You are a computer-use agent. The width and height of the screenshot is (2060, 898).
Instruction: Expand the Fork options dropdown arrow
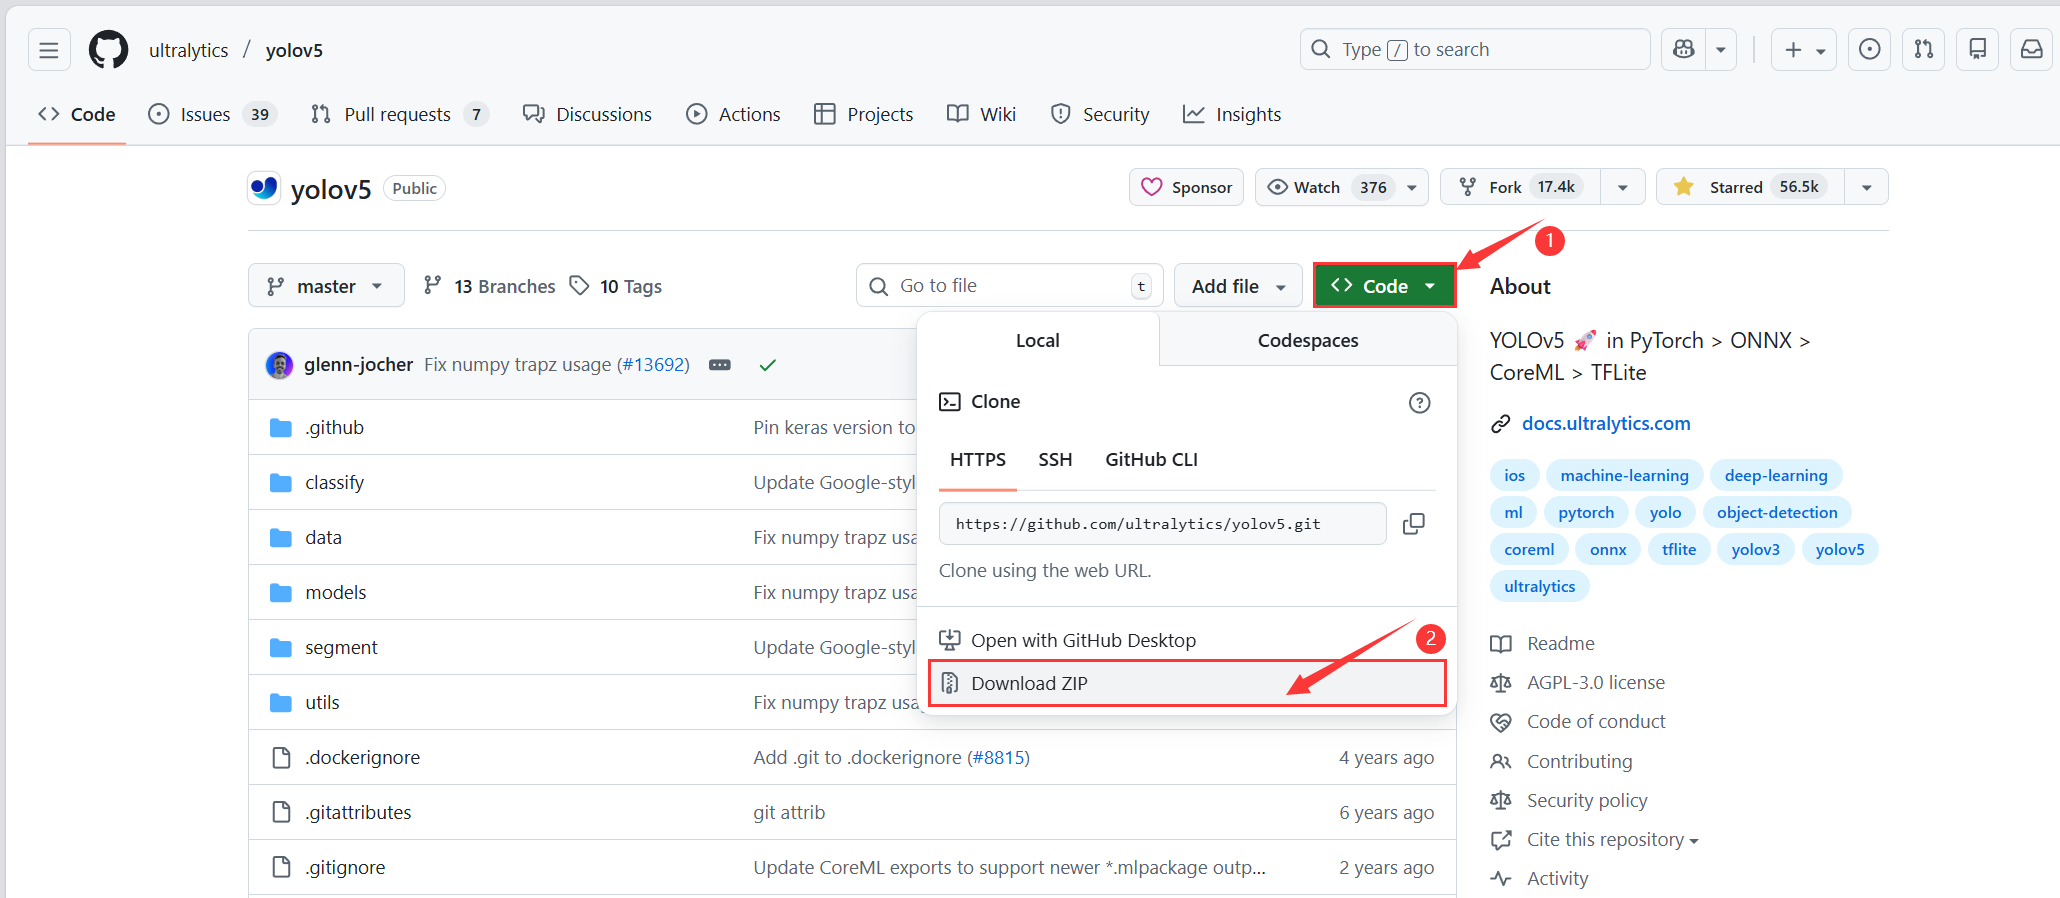tap(1622, 187)
